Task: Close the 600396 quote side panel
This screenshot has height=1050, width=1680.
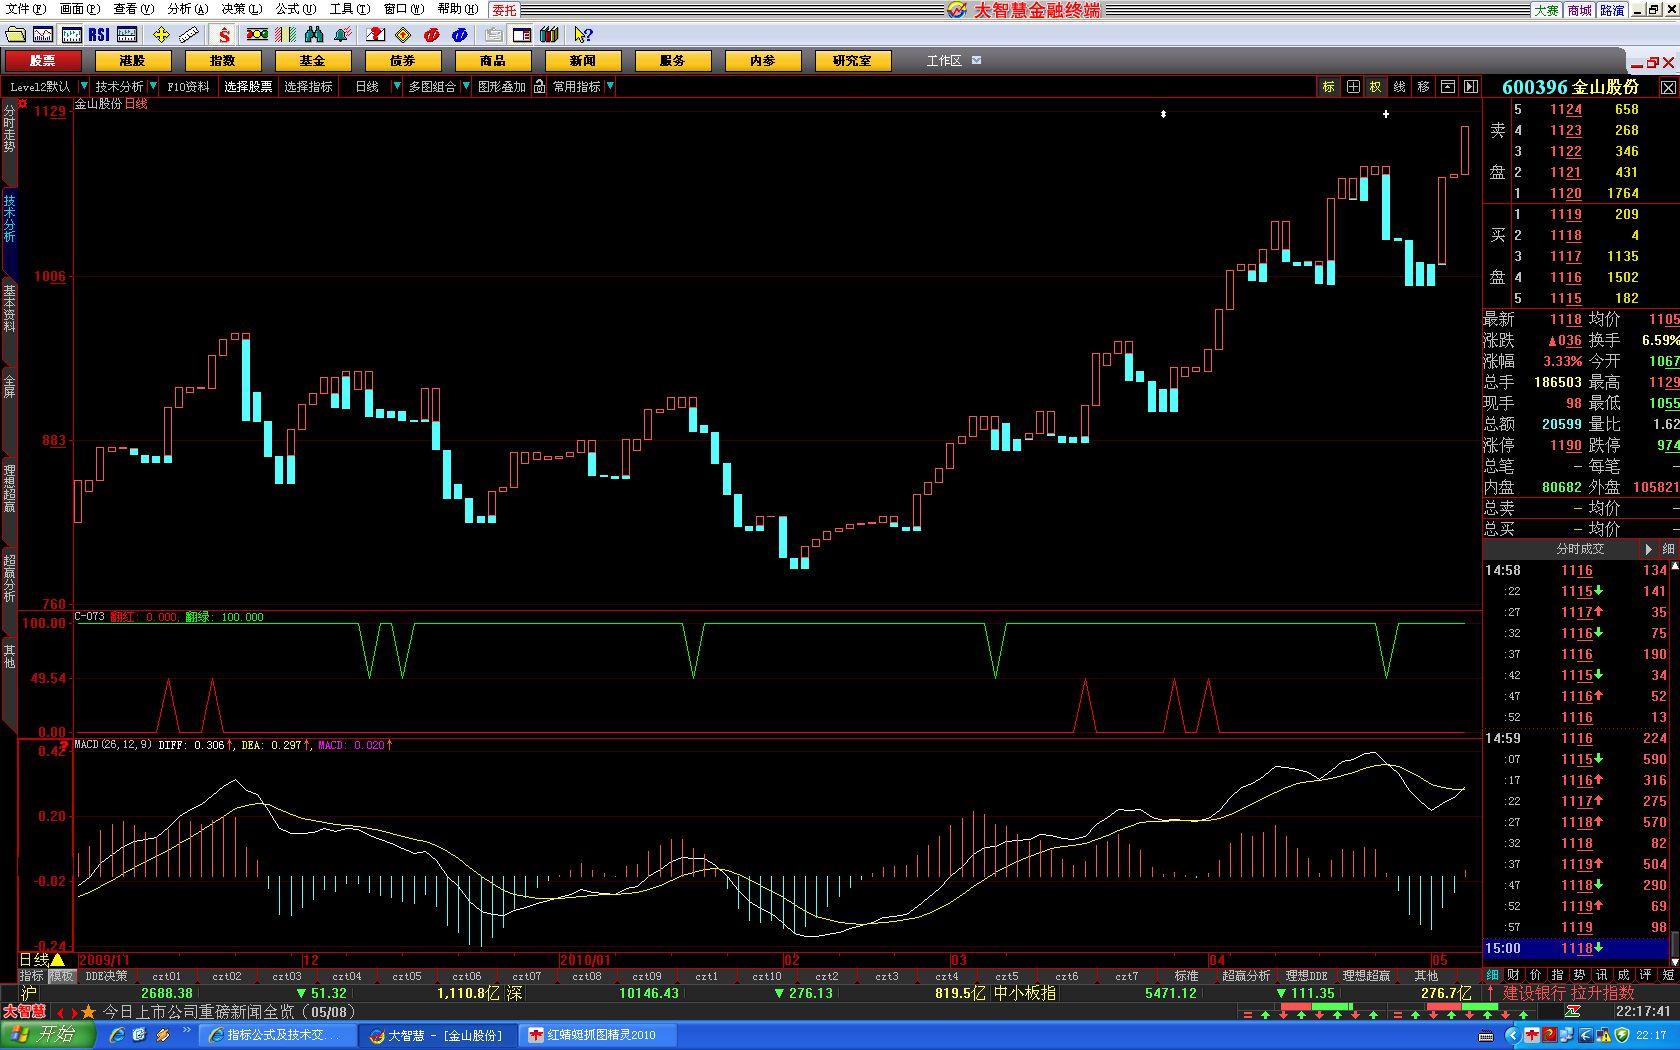Action: (1668, 88)
